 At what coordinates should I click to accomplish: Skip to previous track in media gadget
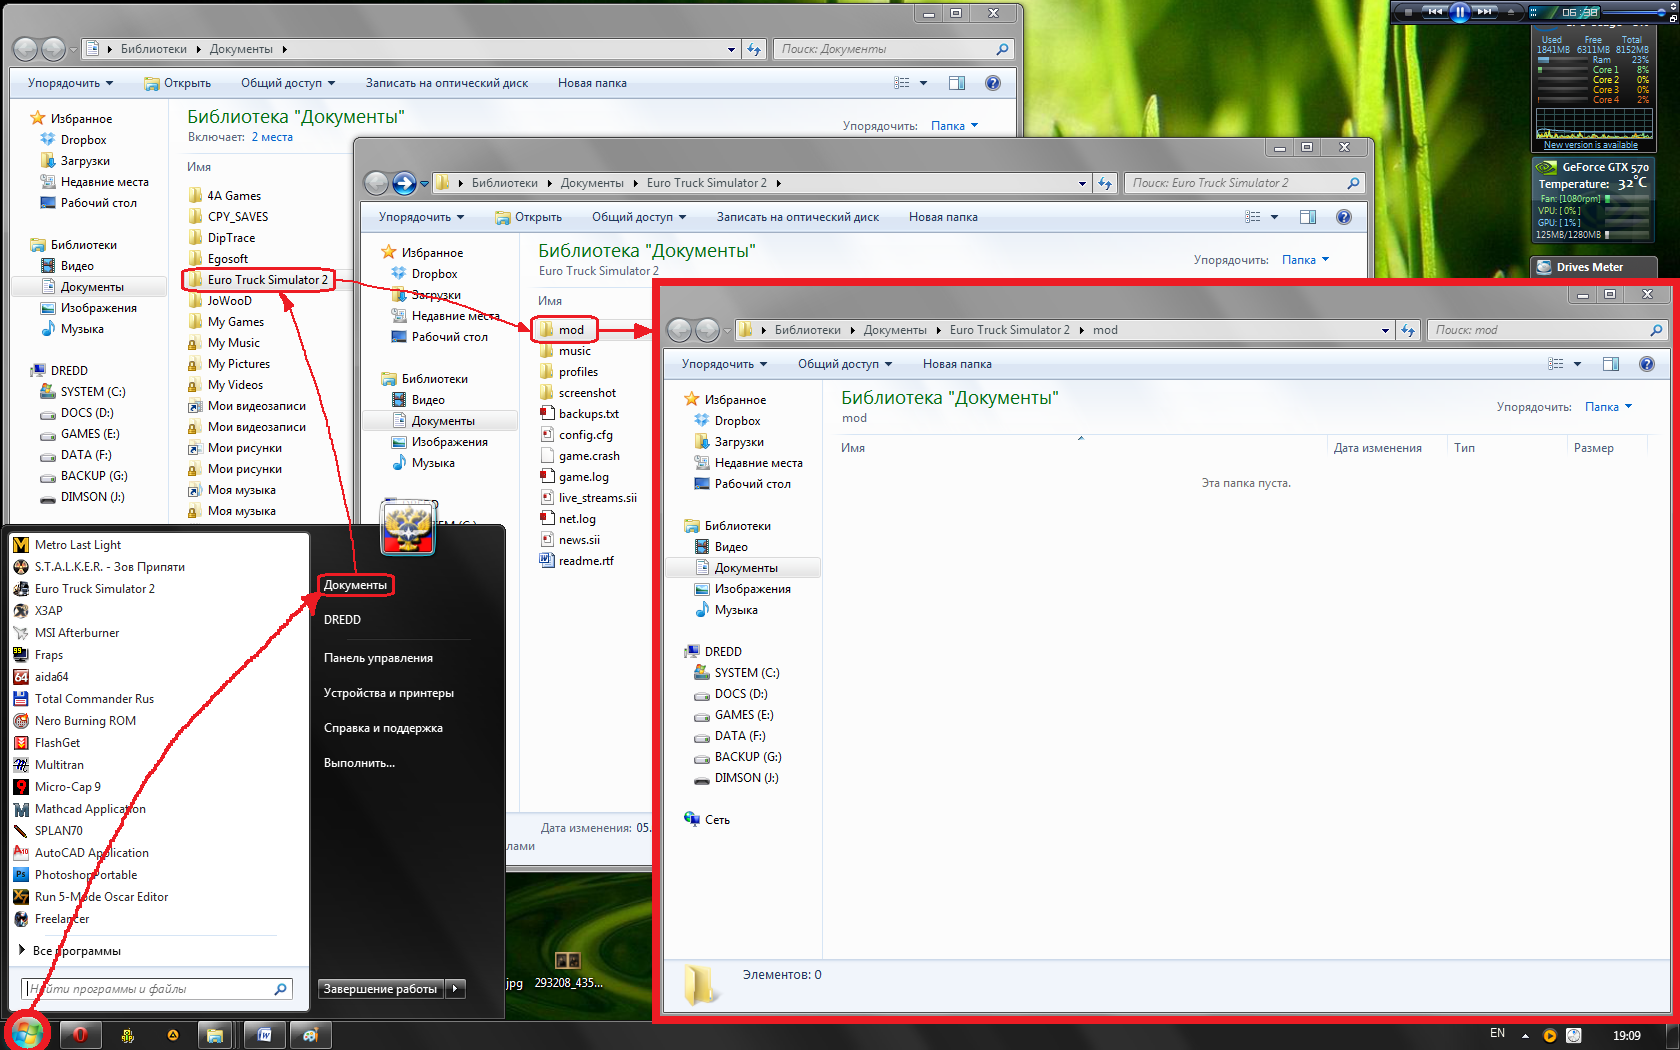pos(1435,12)
